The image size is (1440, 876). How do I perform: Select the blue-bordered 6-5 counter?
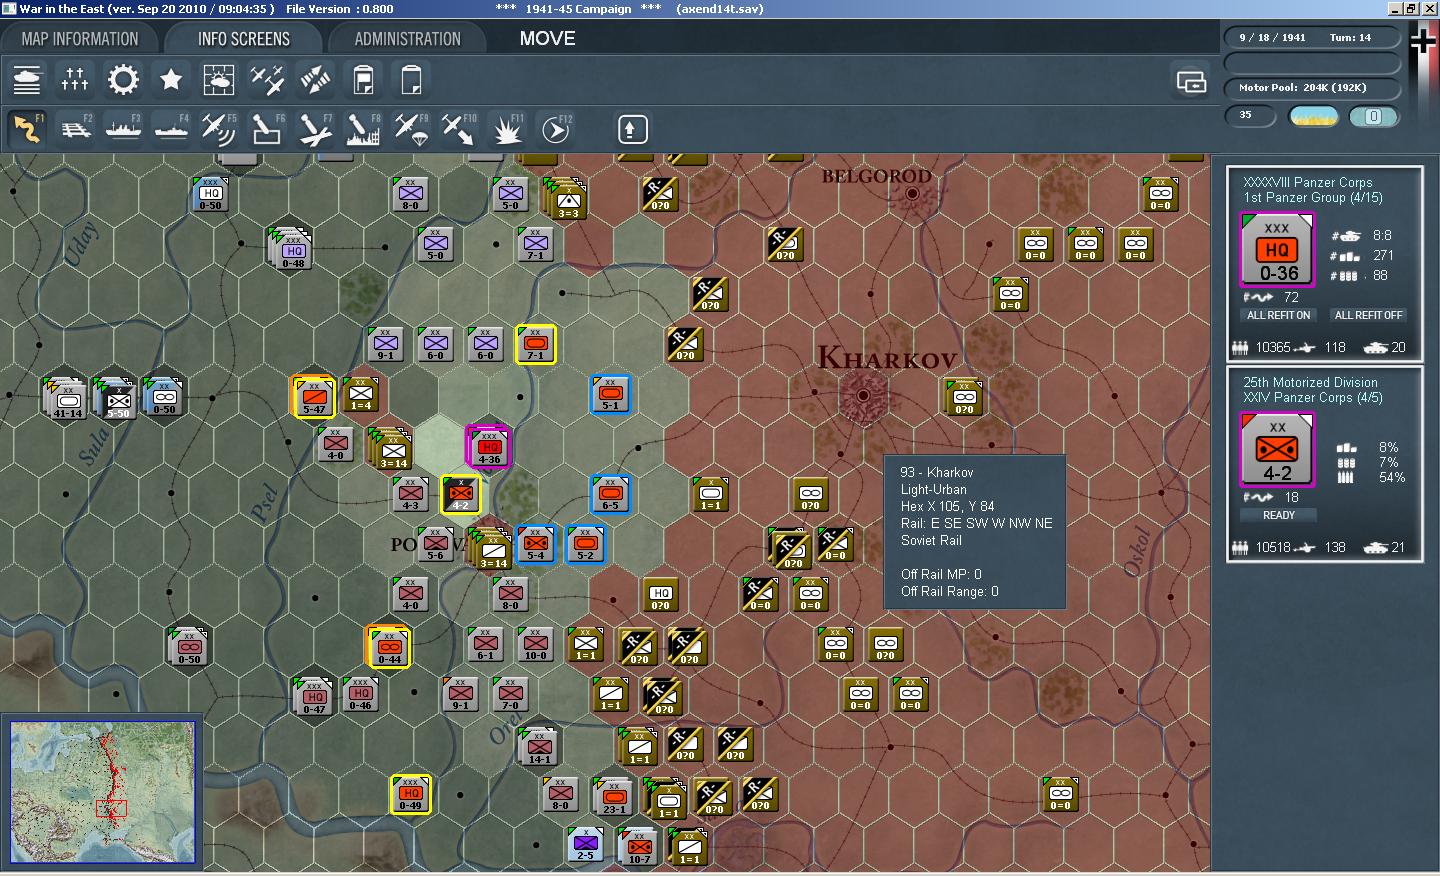point(610,494)
